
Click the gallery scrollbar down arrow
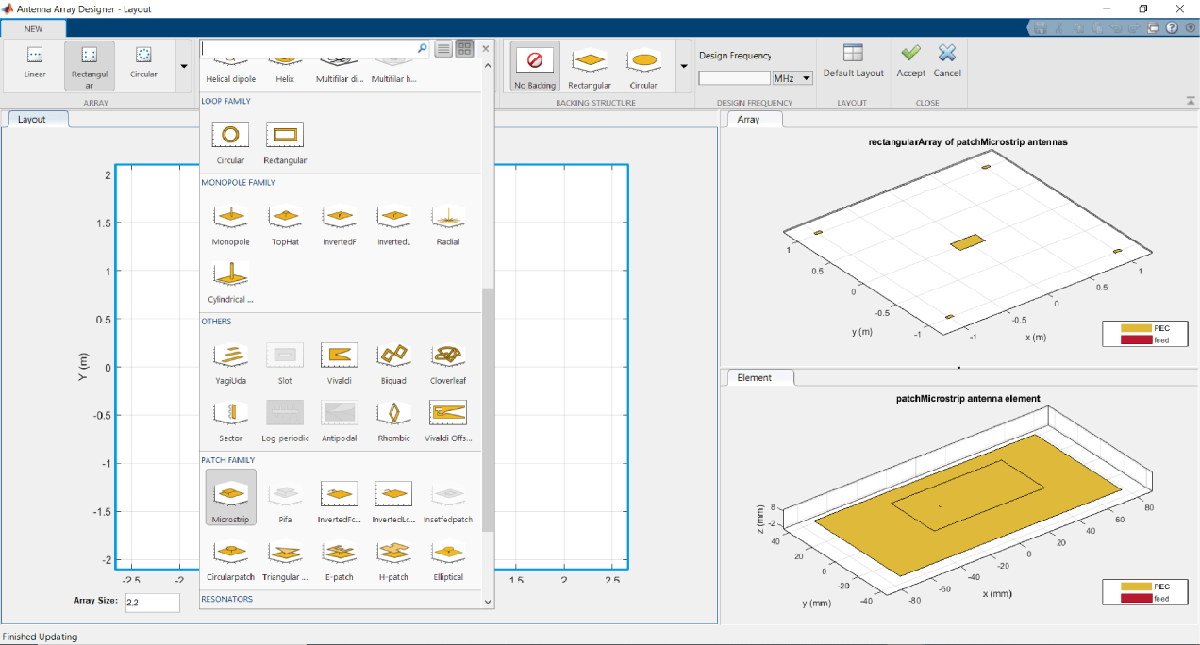(x=488, y=601)
